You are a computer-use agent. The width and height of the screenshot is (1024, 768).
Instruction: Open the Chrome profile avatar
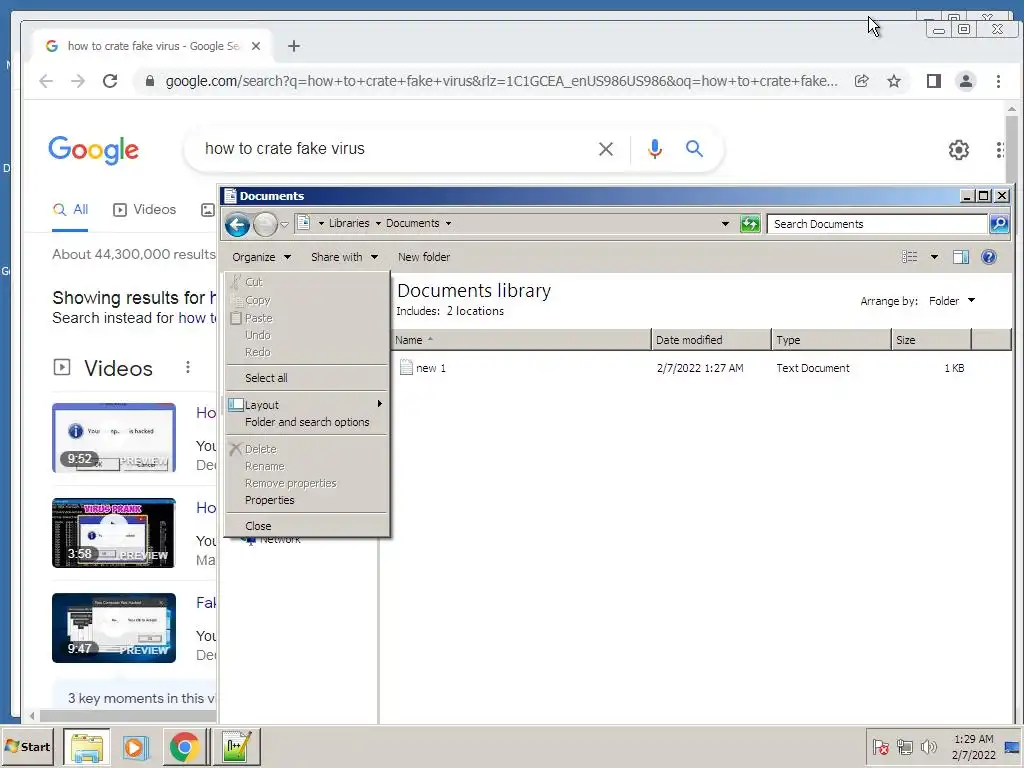coord(965,81)
